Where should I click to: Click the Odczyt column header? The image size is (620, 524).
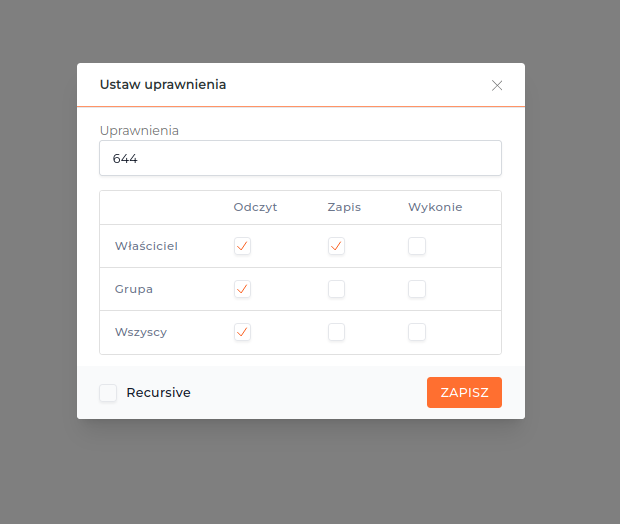tap(255, 207)
